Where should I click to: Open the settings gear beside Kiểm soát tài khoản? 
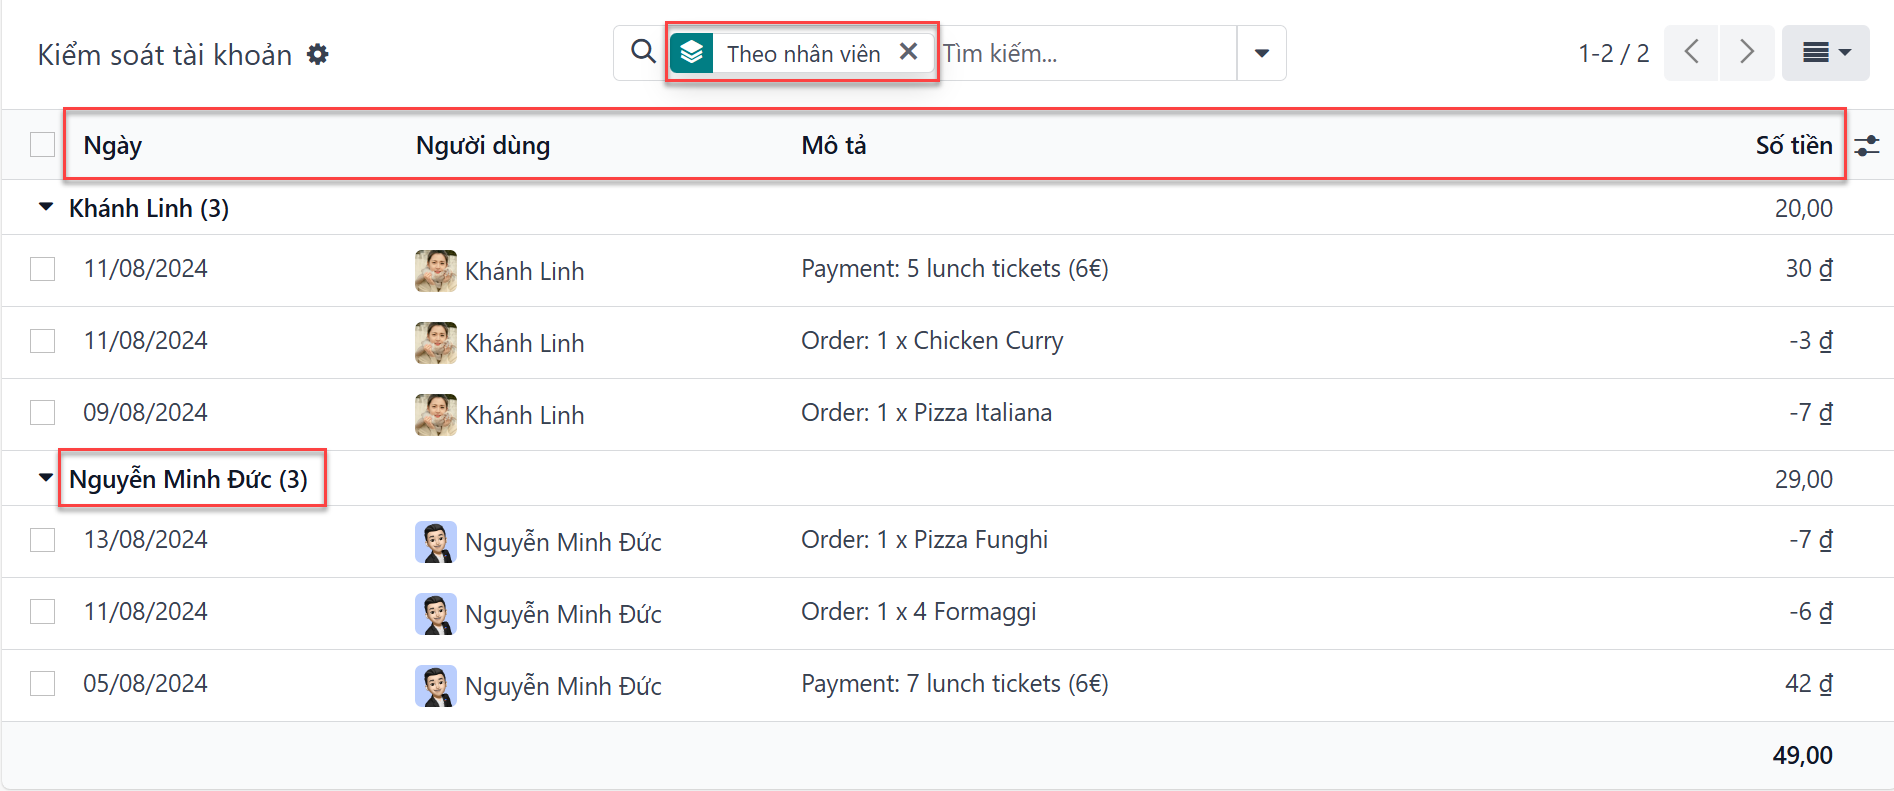[x=318, y=54]
